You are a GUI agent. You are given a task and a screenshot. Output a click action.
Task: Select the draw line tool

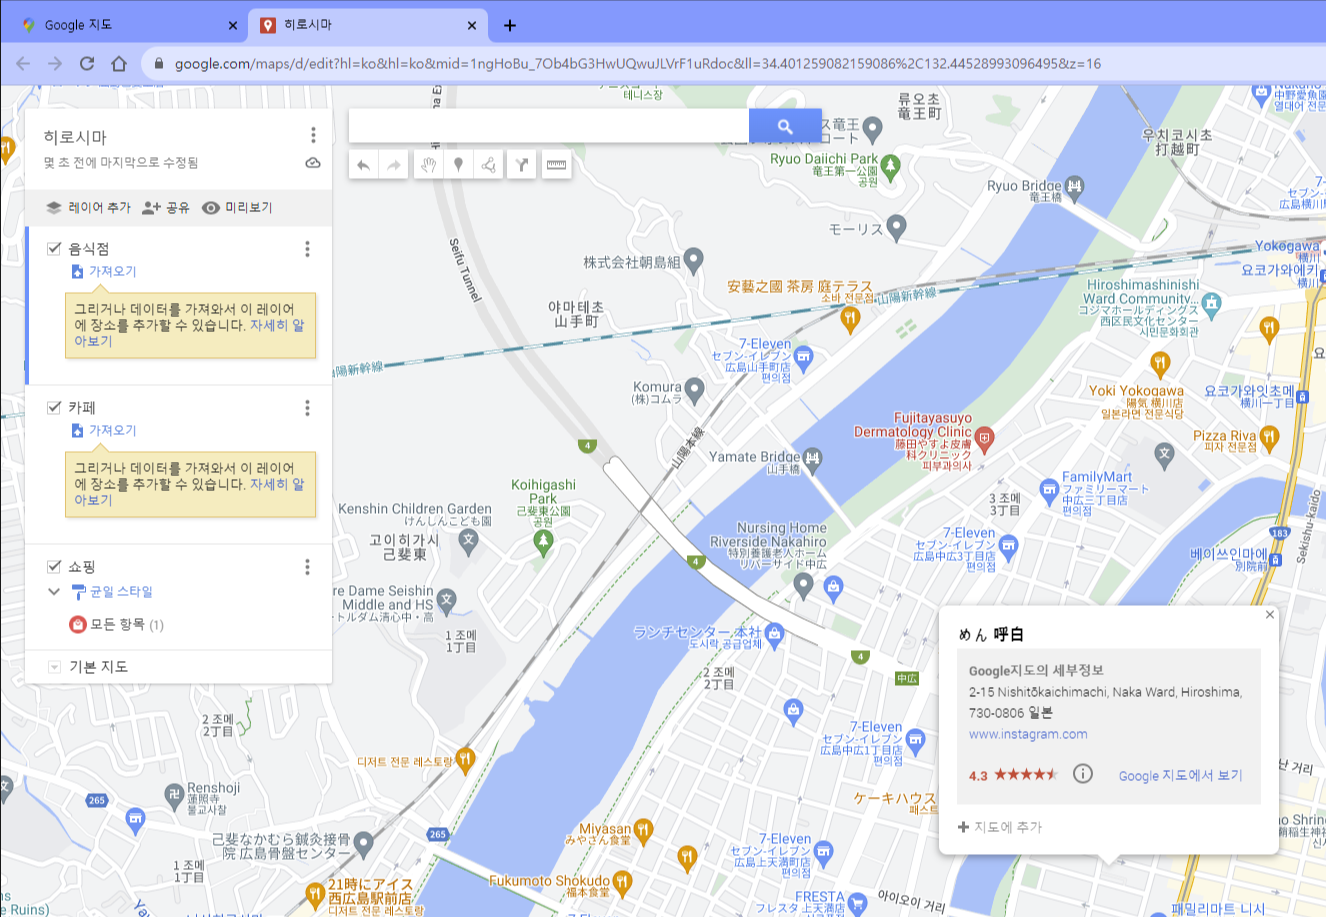click(489, 166)
